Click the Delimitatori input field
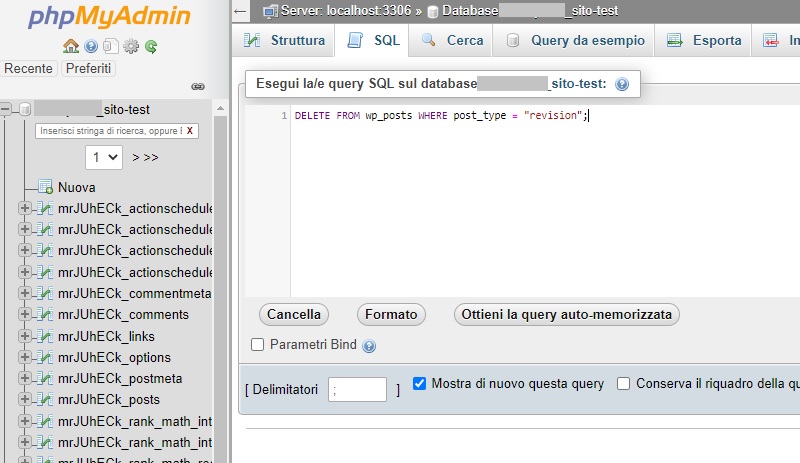This screenshot has width=800, height=463. click(357, 389)
